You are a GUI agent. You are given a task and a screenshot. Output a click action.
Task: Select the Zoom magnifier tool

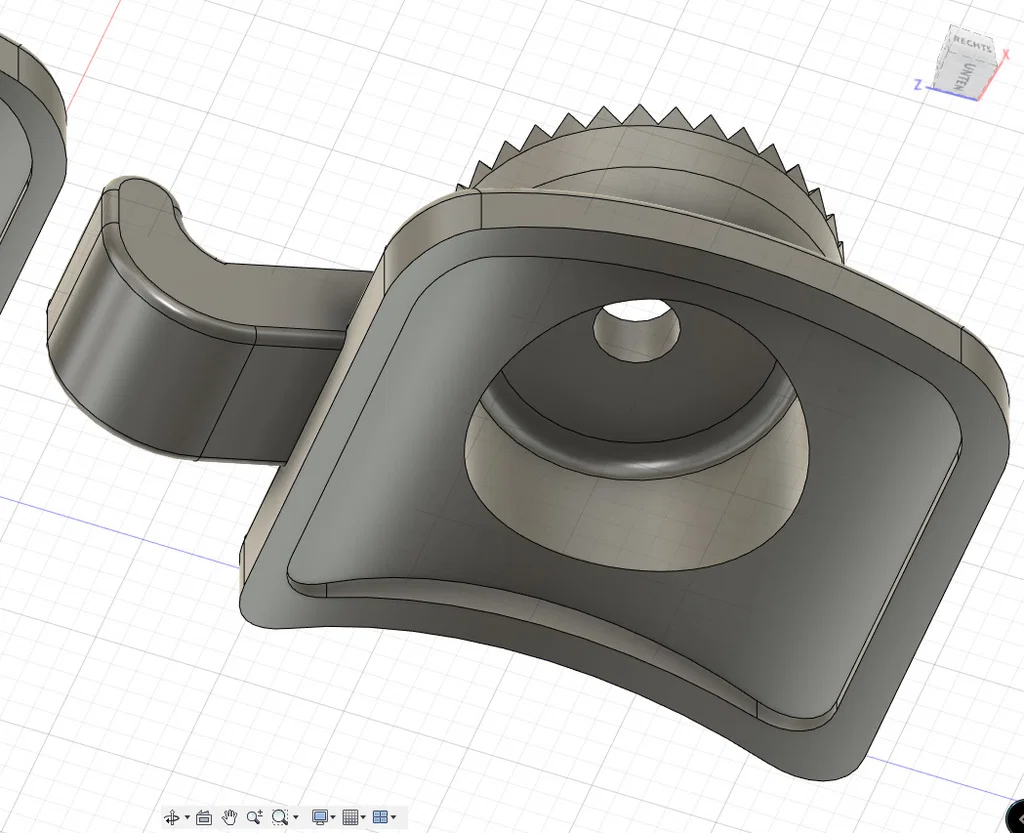(x=255, y=817)
